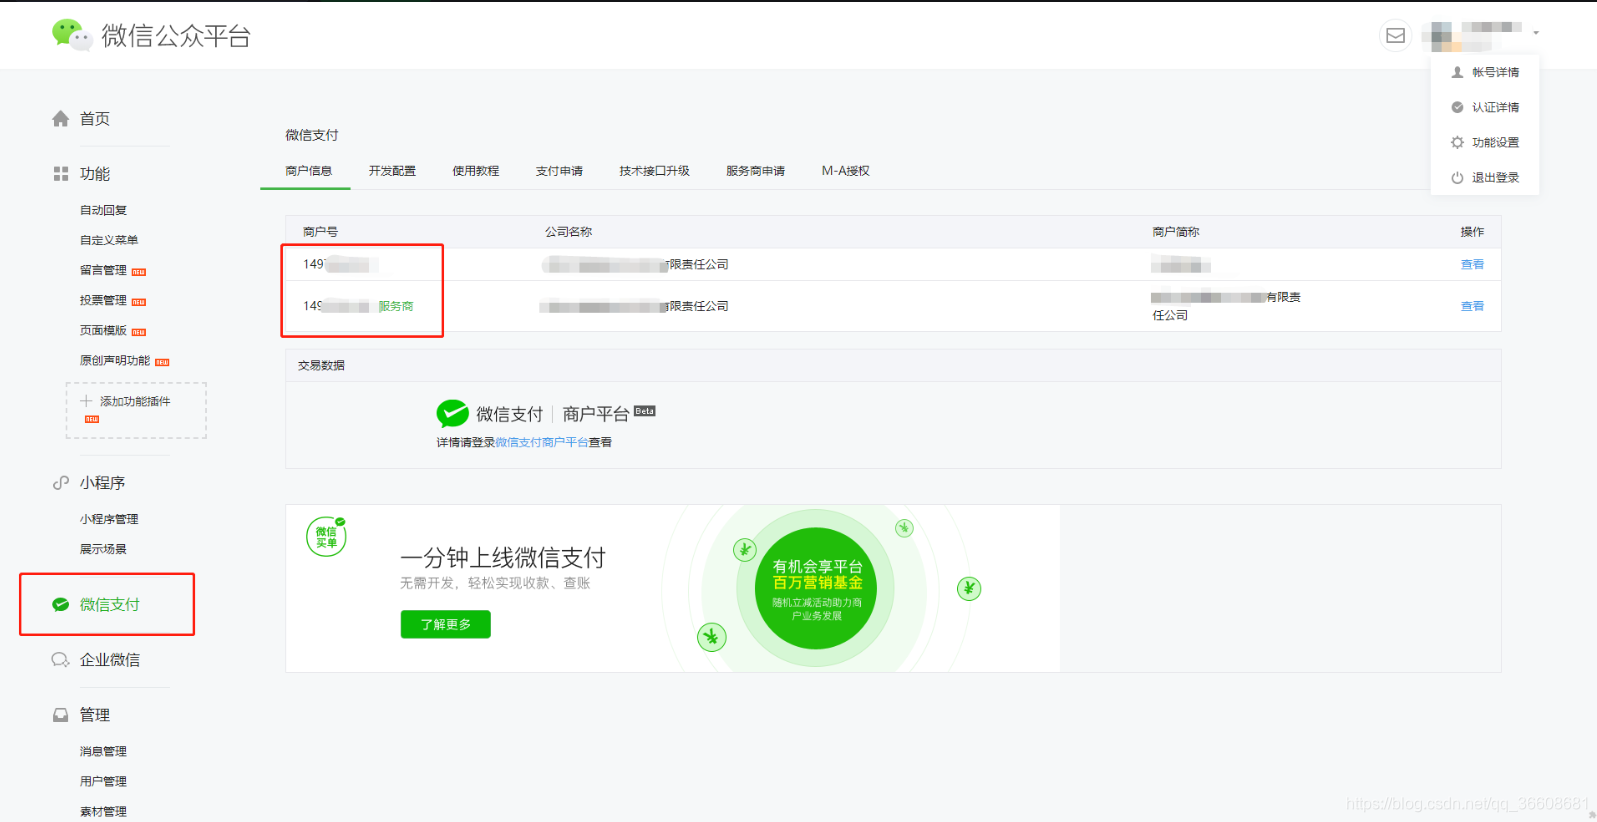Viewport: 1597px width, 822px height.
Task: Go to 首页 in the sidebar
Action: (x=95, y=119)
